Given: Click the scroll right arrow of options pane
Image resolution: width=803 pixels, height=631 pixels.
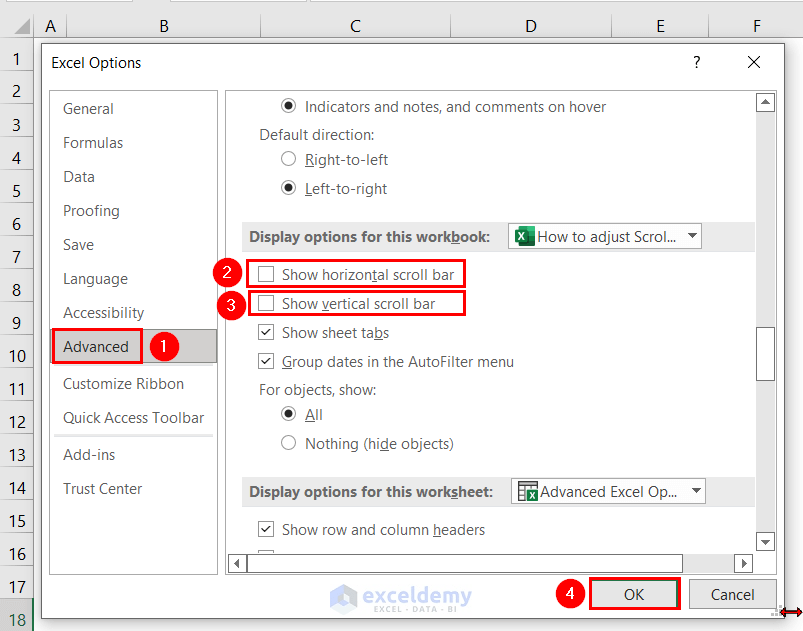Looking at the screenshot, I should 744,564.
